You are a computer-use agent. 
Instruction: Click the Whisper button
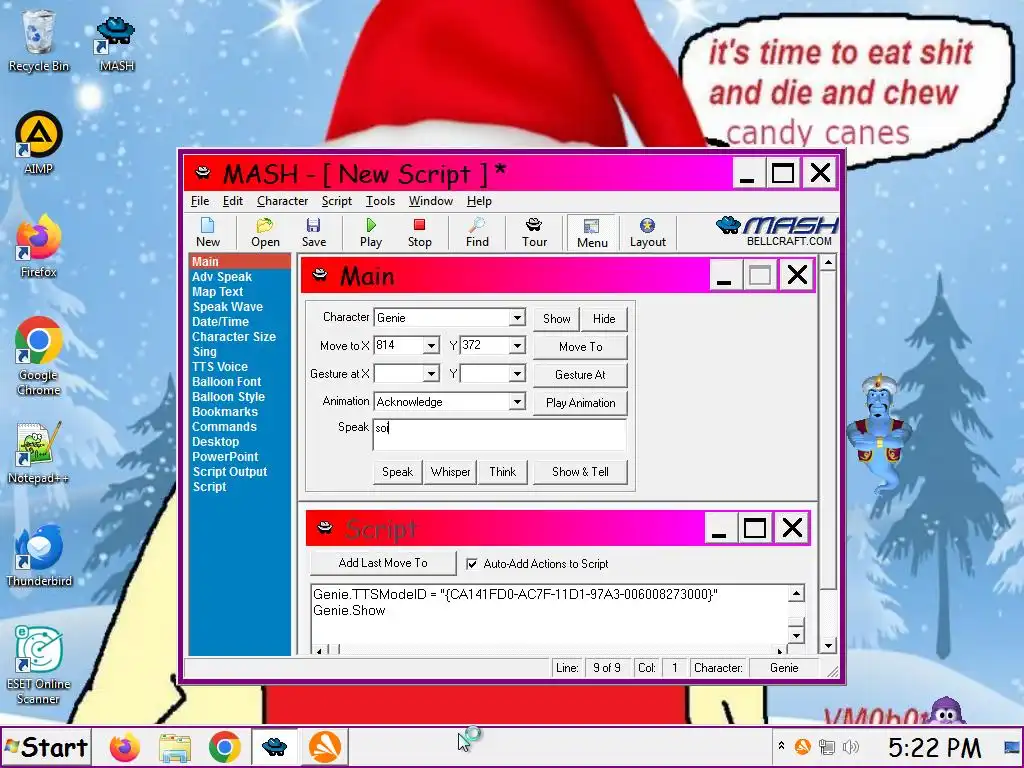pos(450,472)
